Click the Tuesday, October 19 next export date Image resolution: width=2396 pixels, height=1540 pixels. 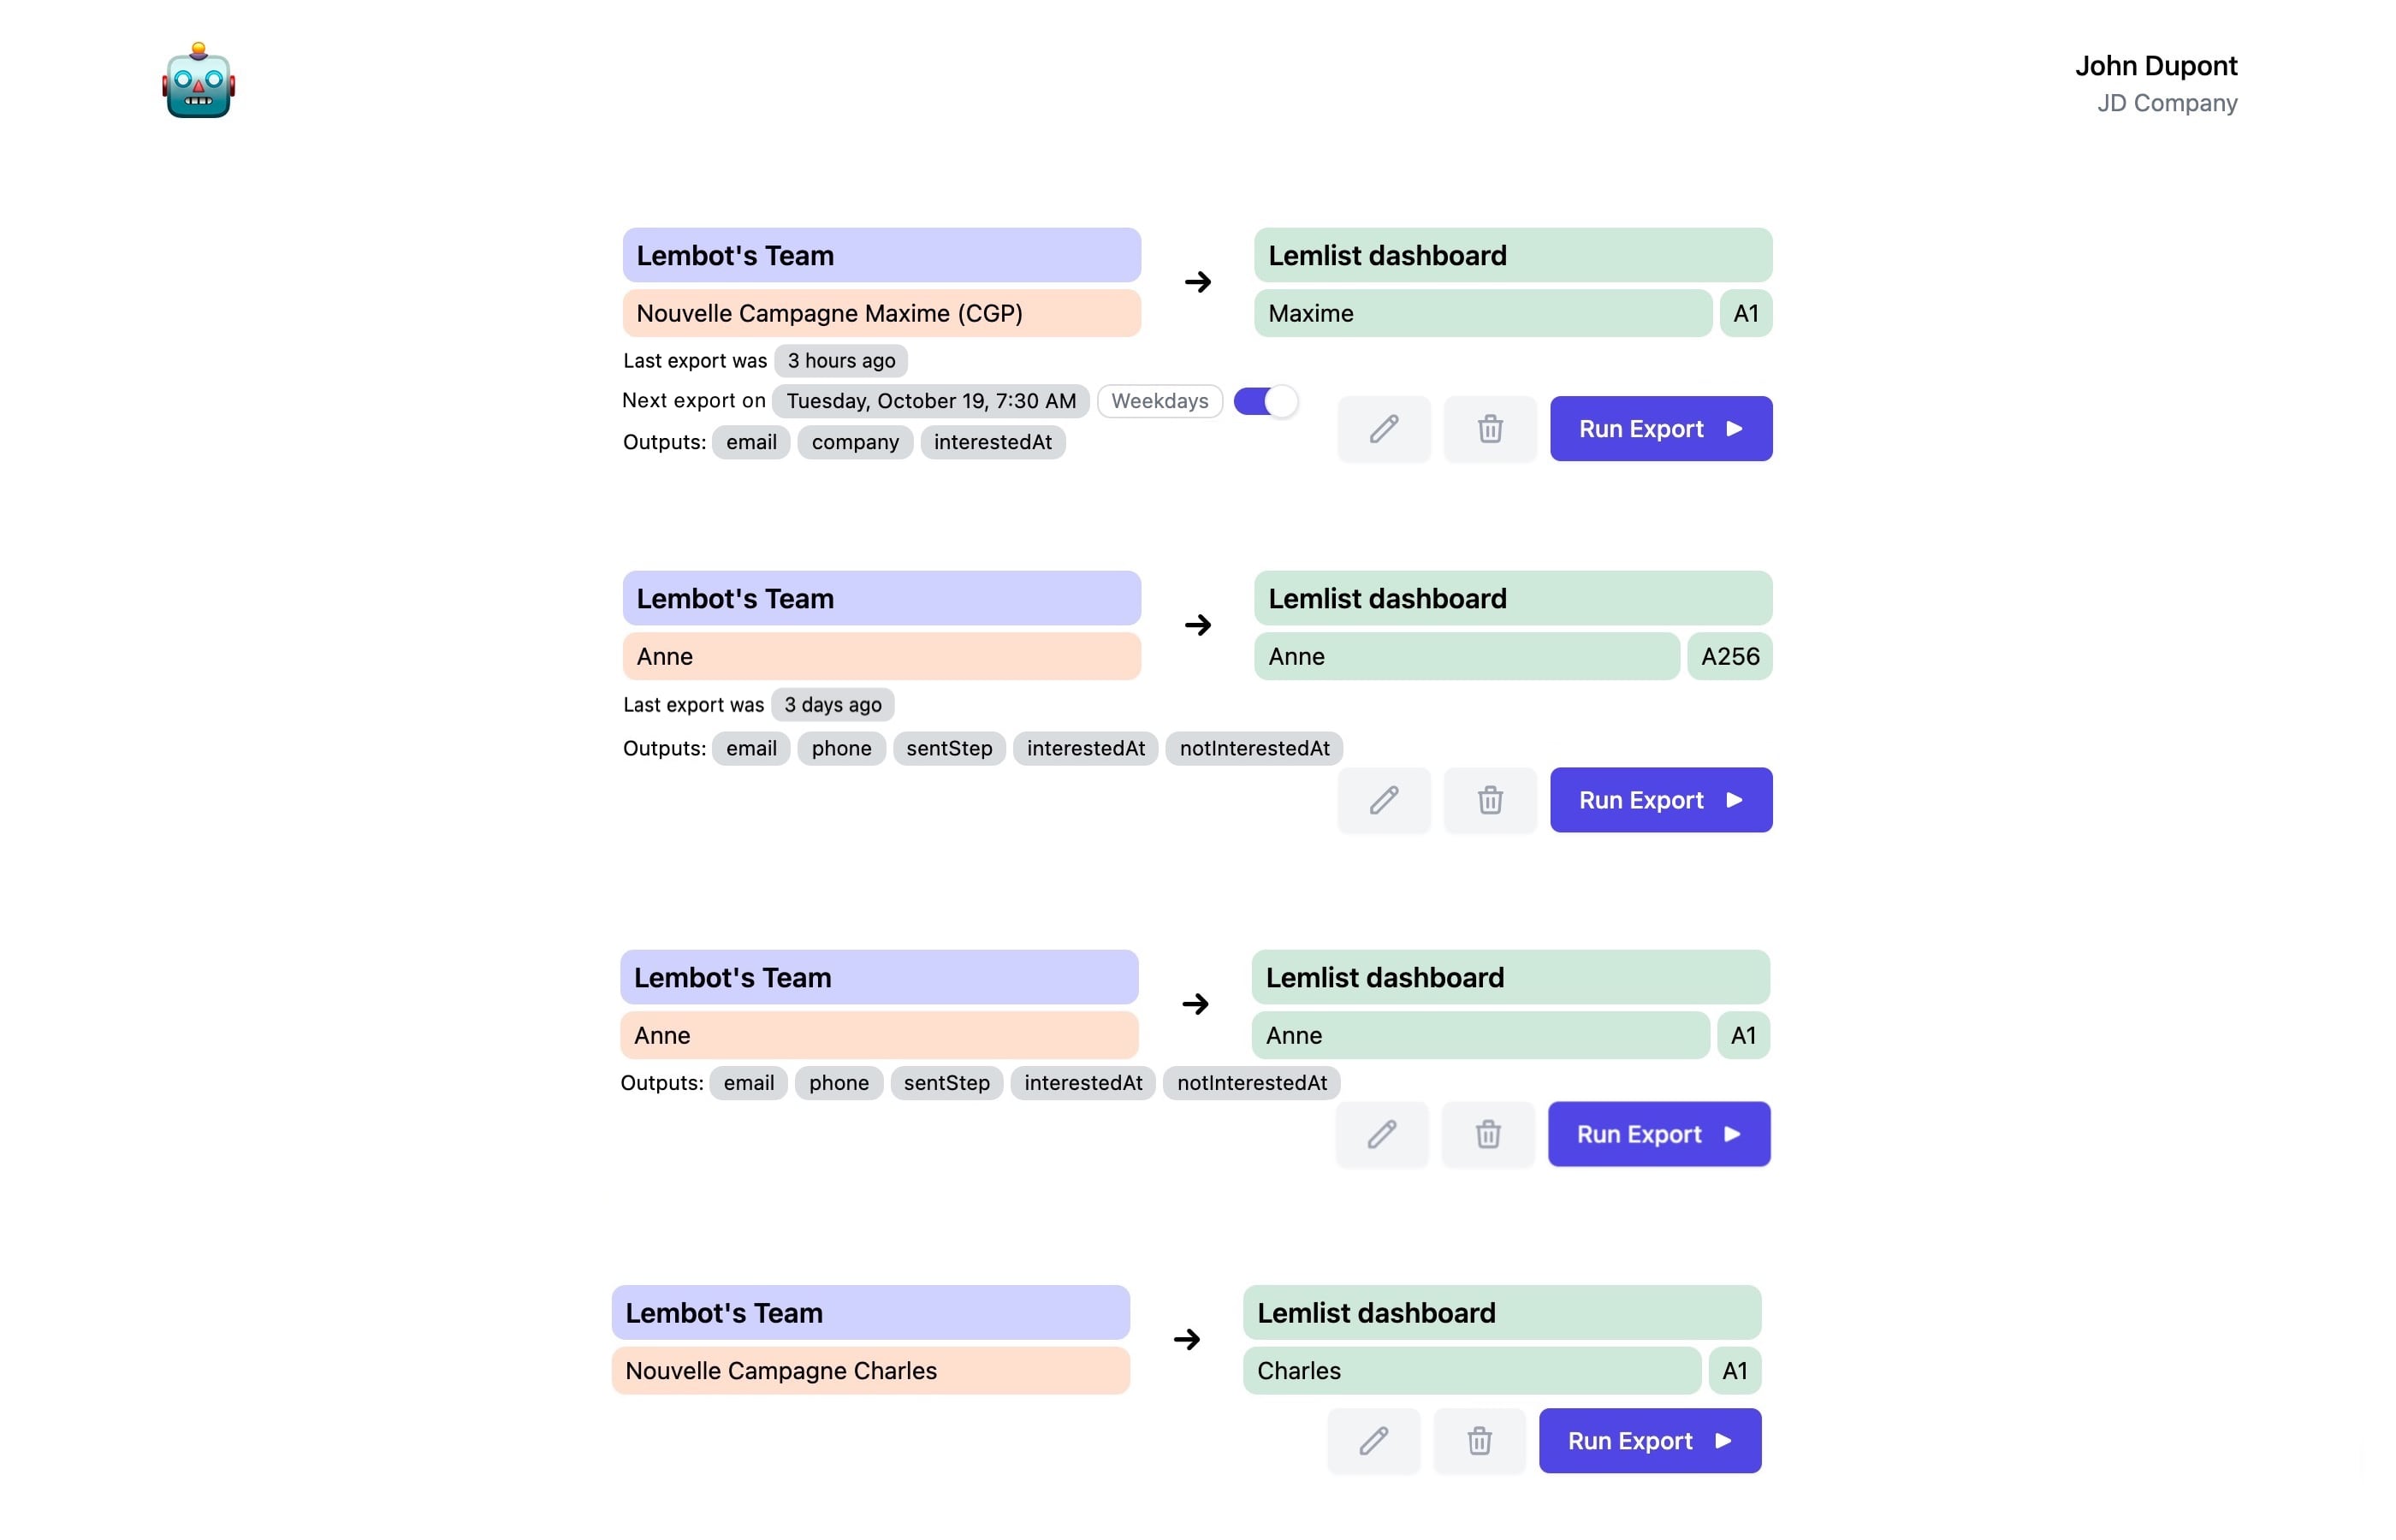(x=930, y=401)
